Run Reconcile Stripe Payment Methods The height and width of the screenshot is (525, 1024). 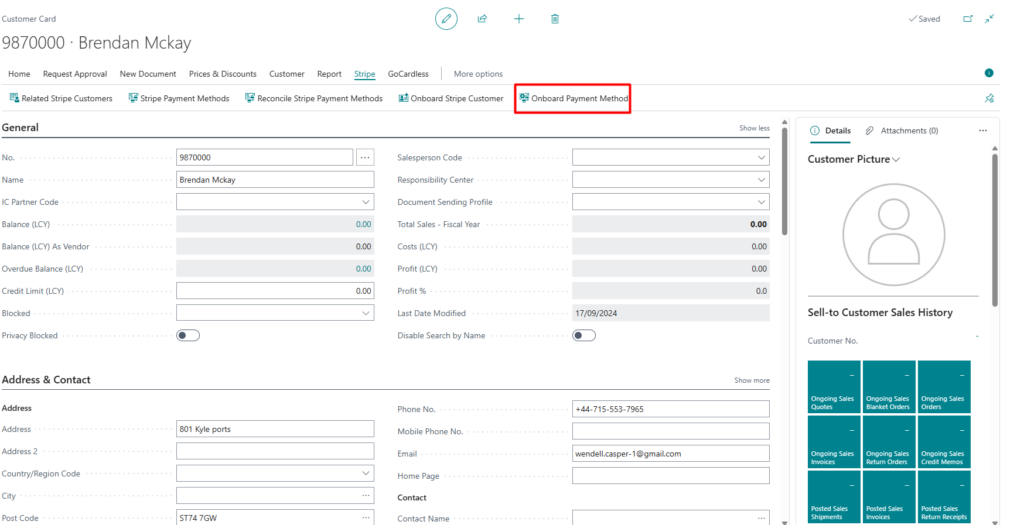[x=313, y=99]
